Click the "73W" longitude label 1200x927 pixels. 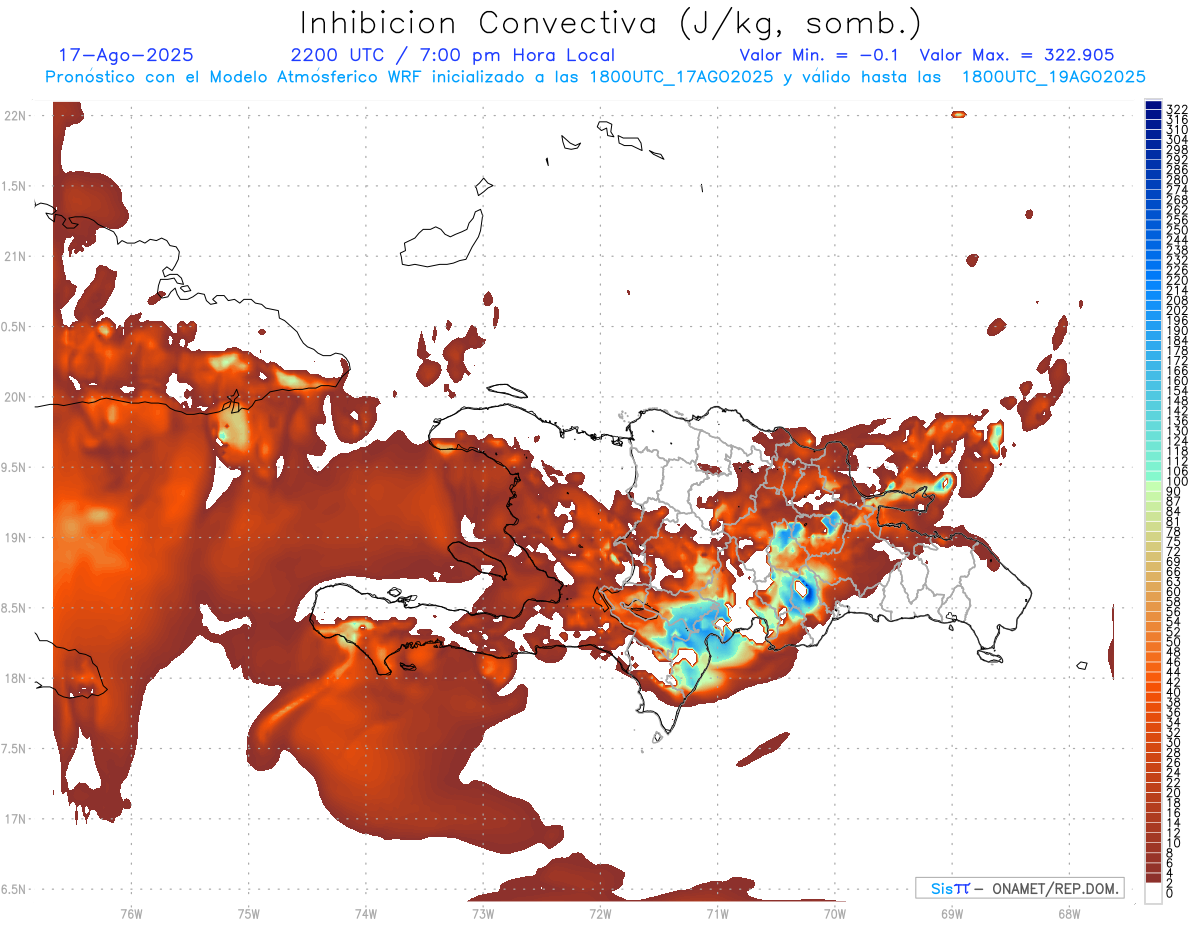point(482,913)
